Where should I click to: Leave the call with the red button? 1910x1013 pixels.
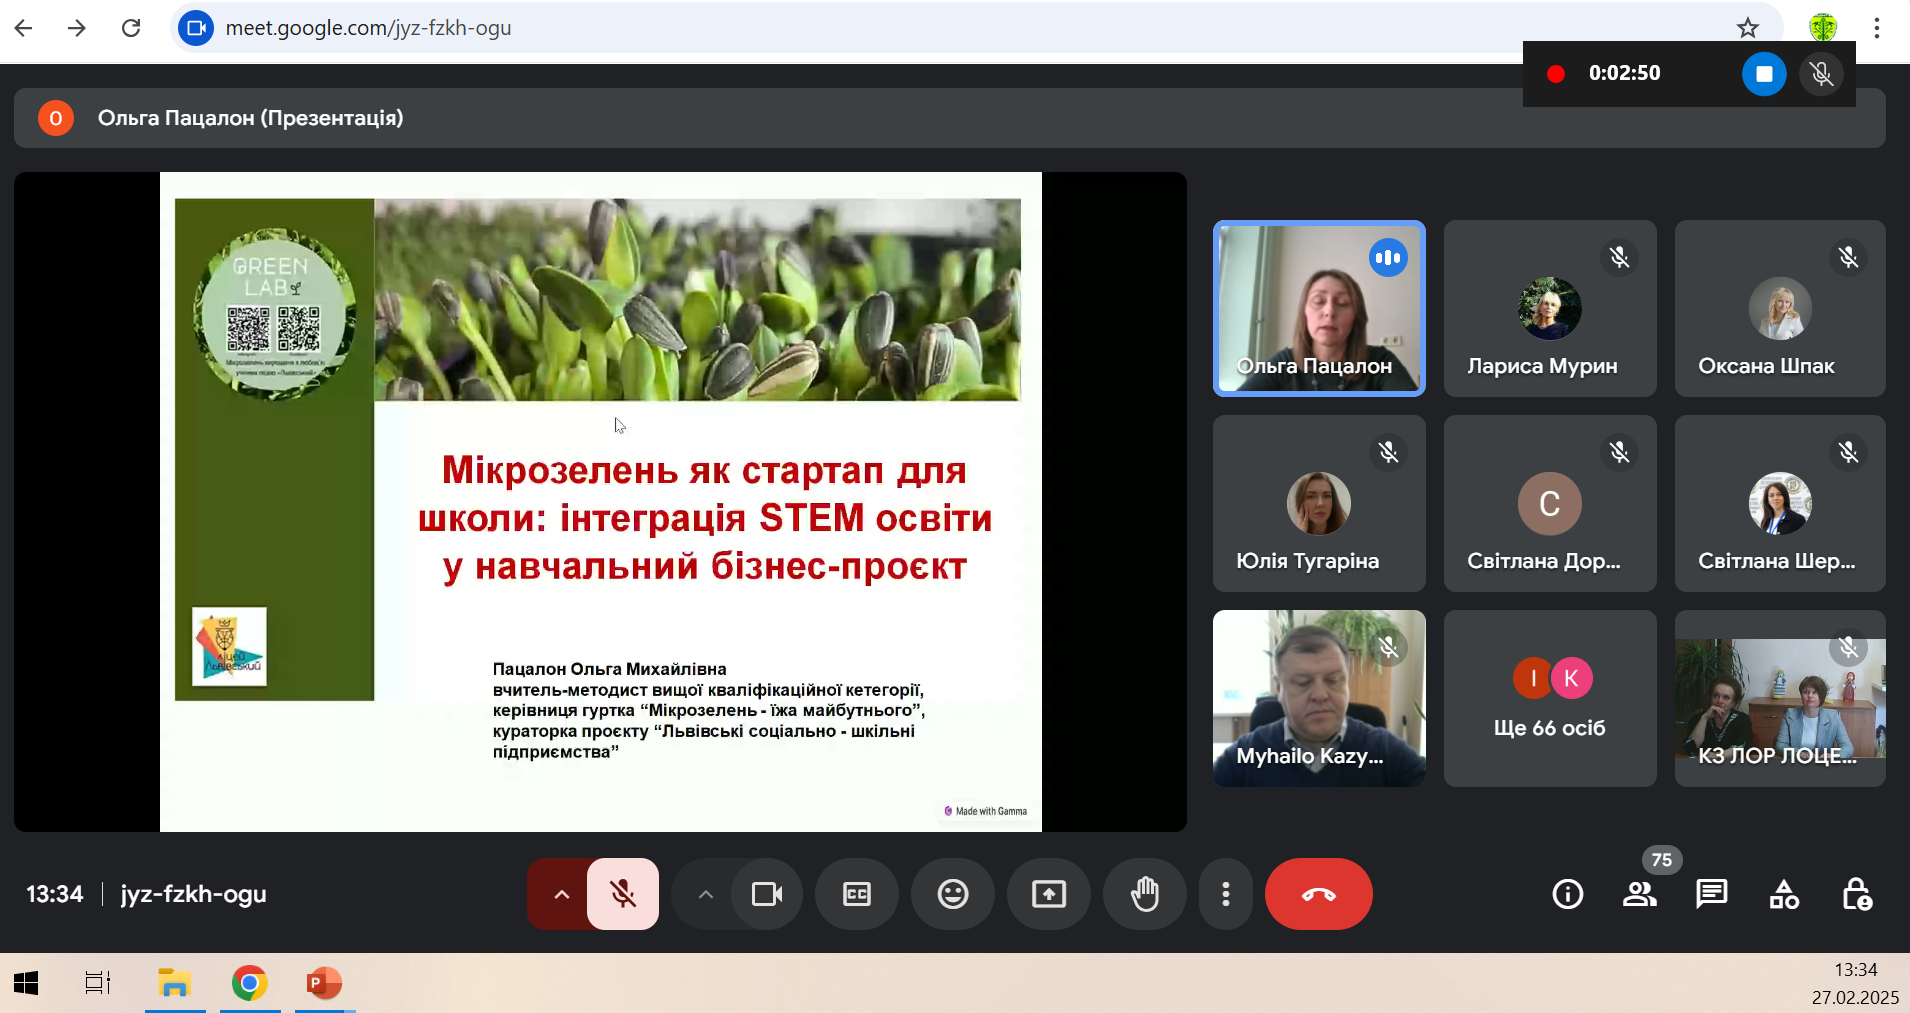click(x=1318, y=894)
